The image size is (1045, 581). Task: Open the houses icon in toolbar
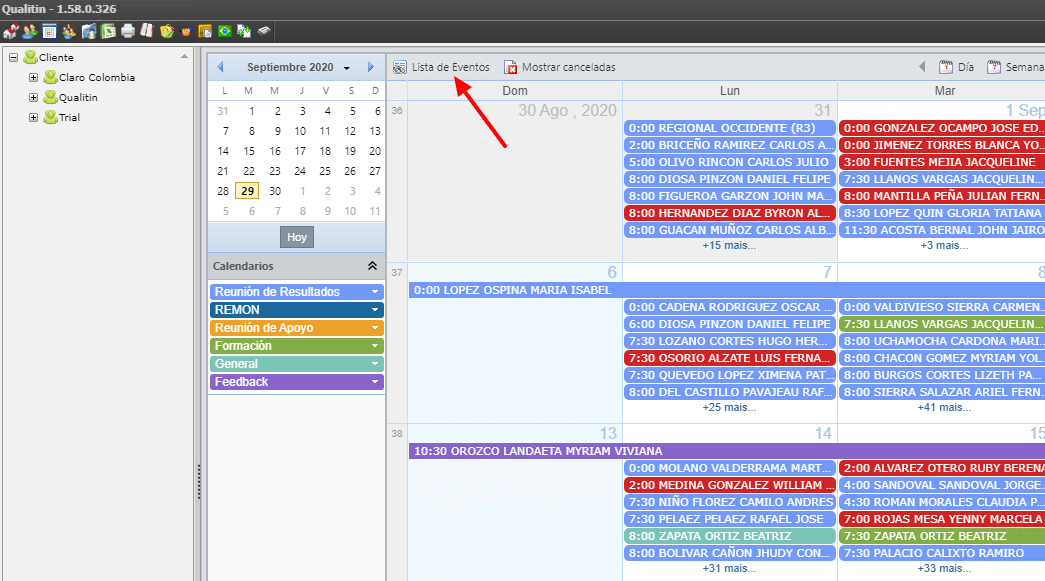point(11,31)
